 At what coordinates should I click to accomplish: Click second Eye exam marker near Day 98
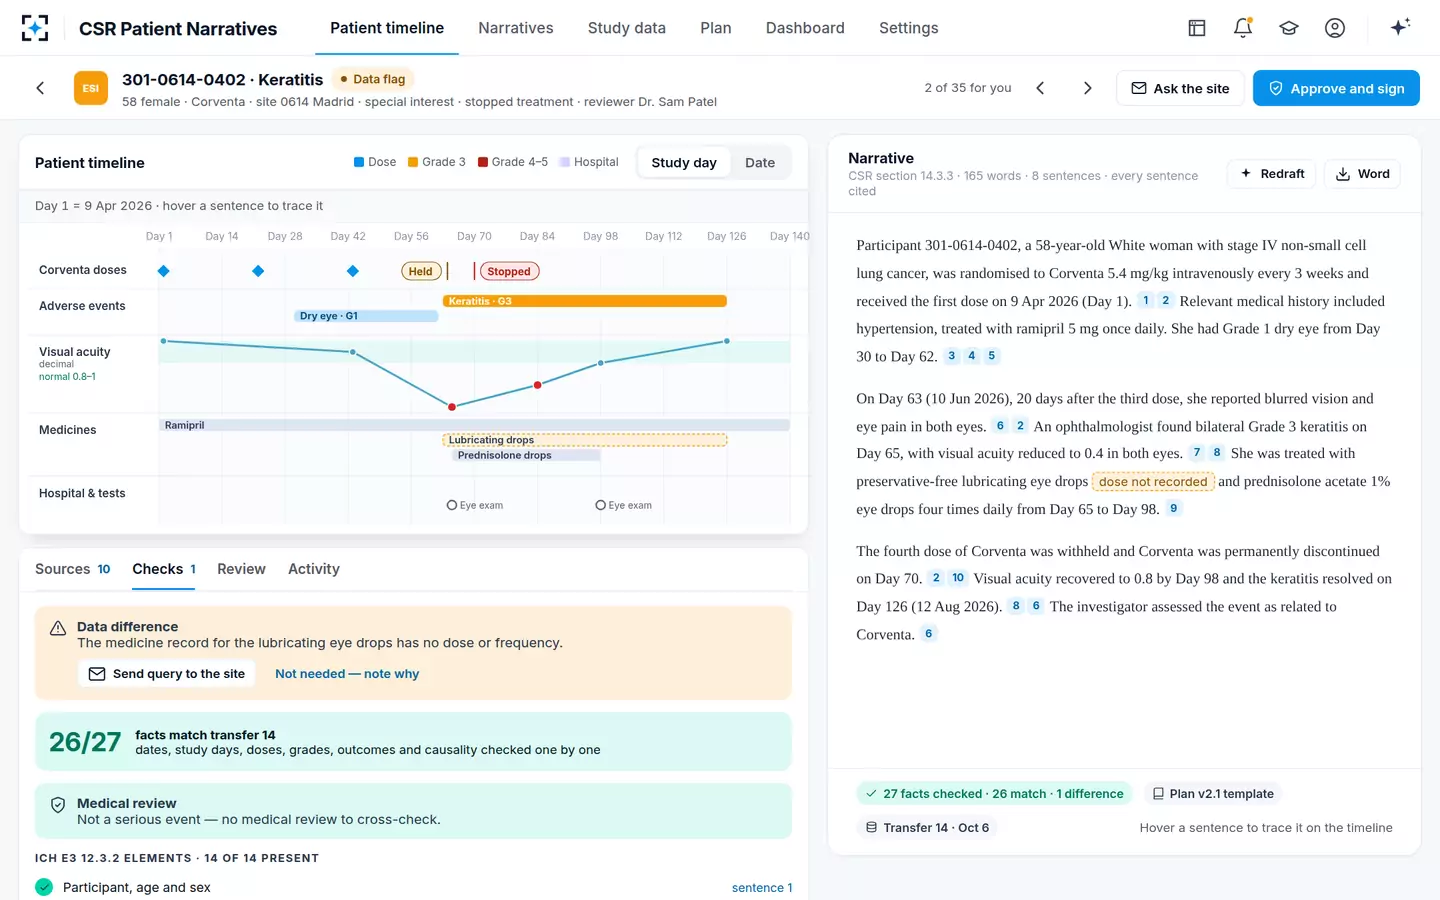point(600,505)
